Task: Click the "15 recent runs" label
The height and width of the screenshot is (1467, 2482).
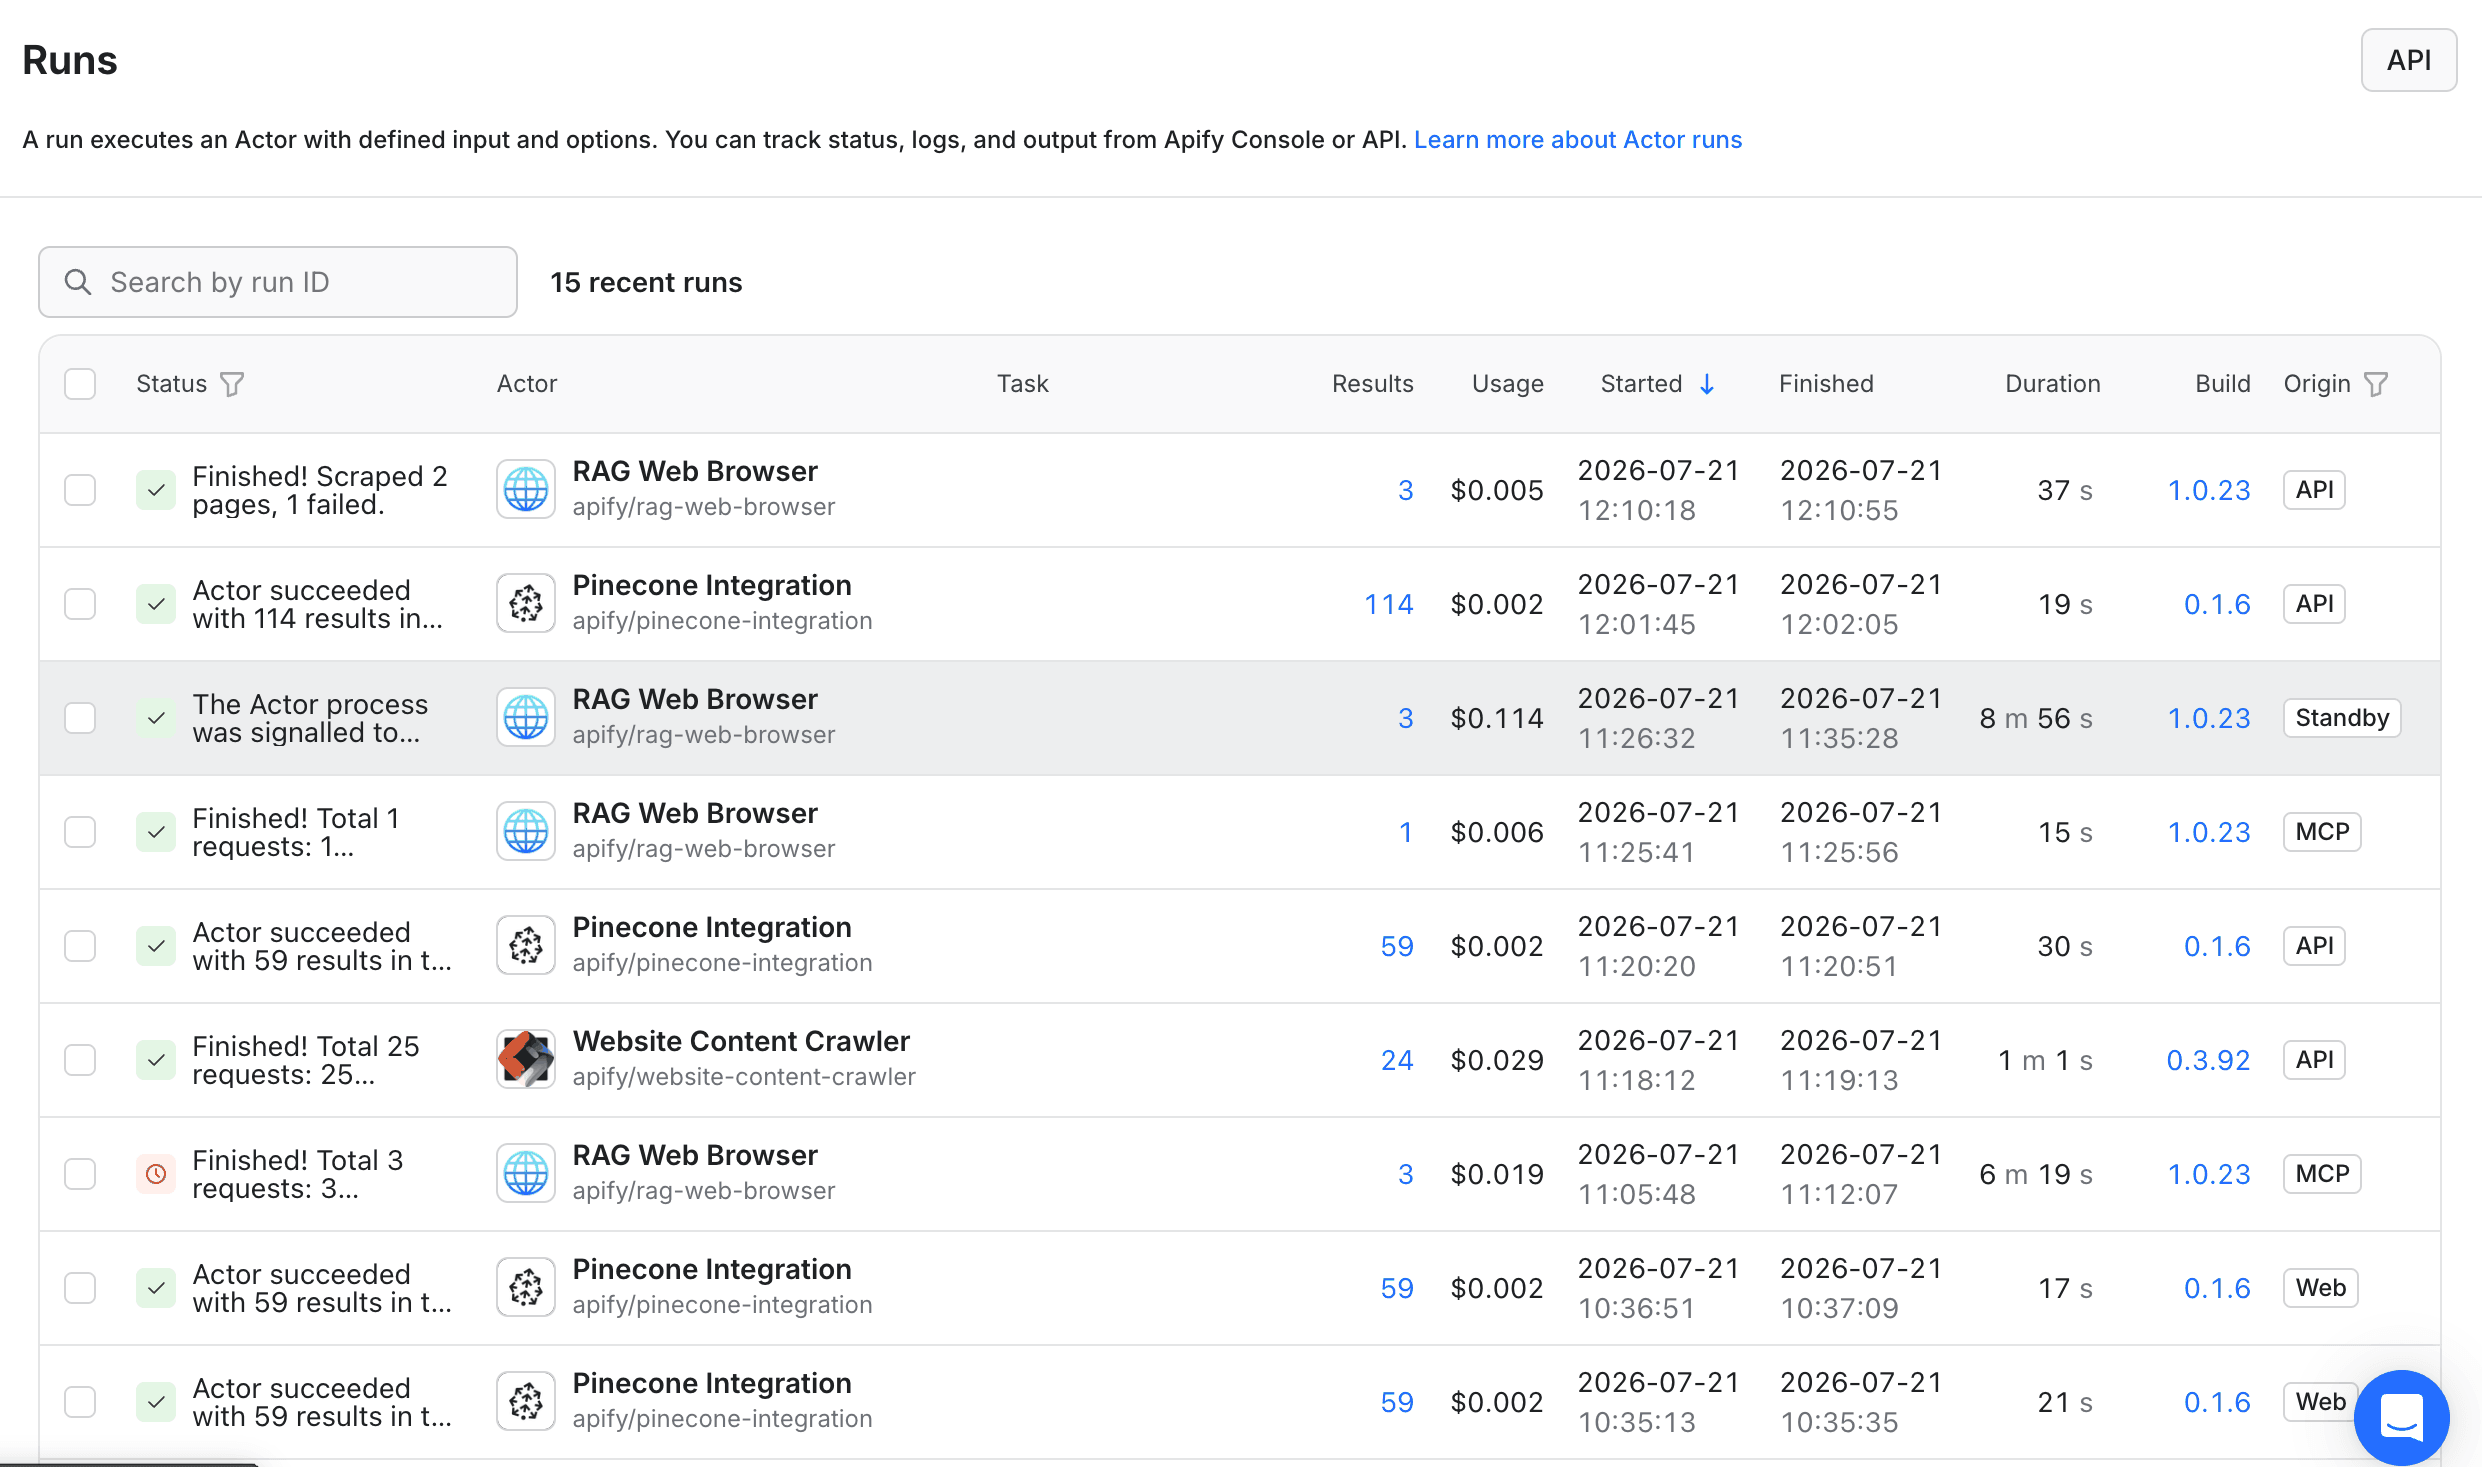Action: point(646,283)
